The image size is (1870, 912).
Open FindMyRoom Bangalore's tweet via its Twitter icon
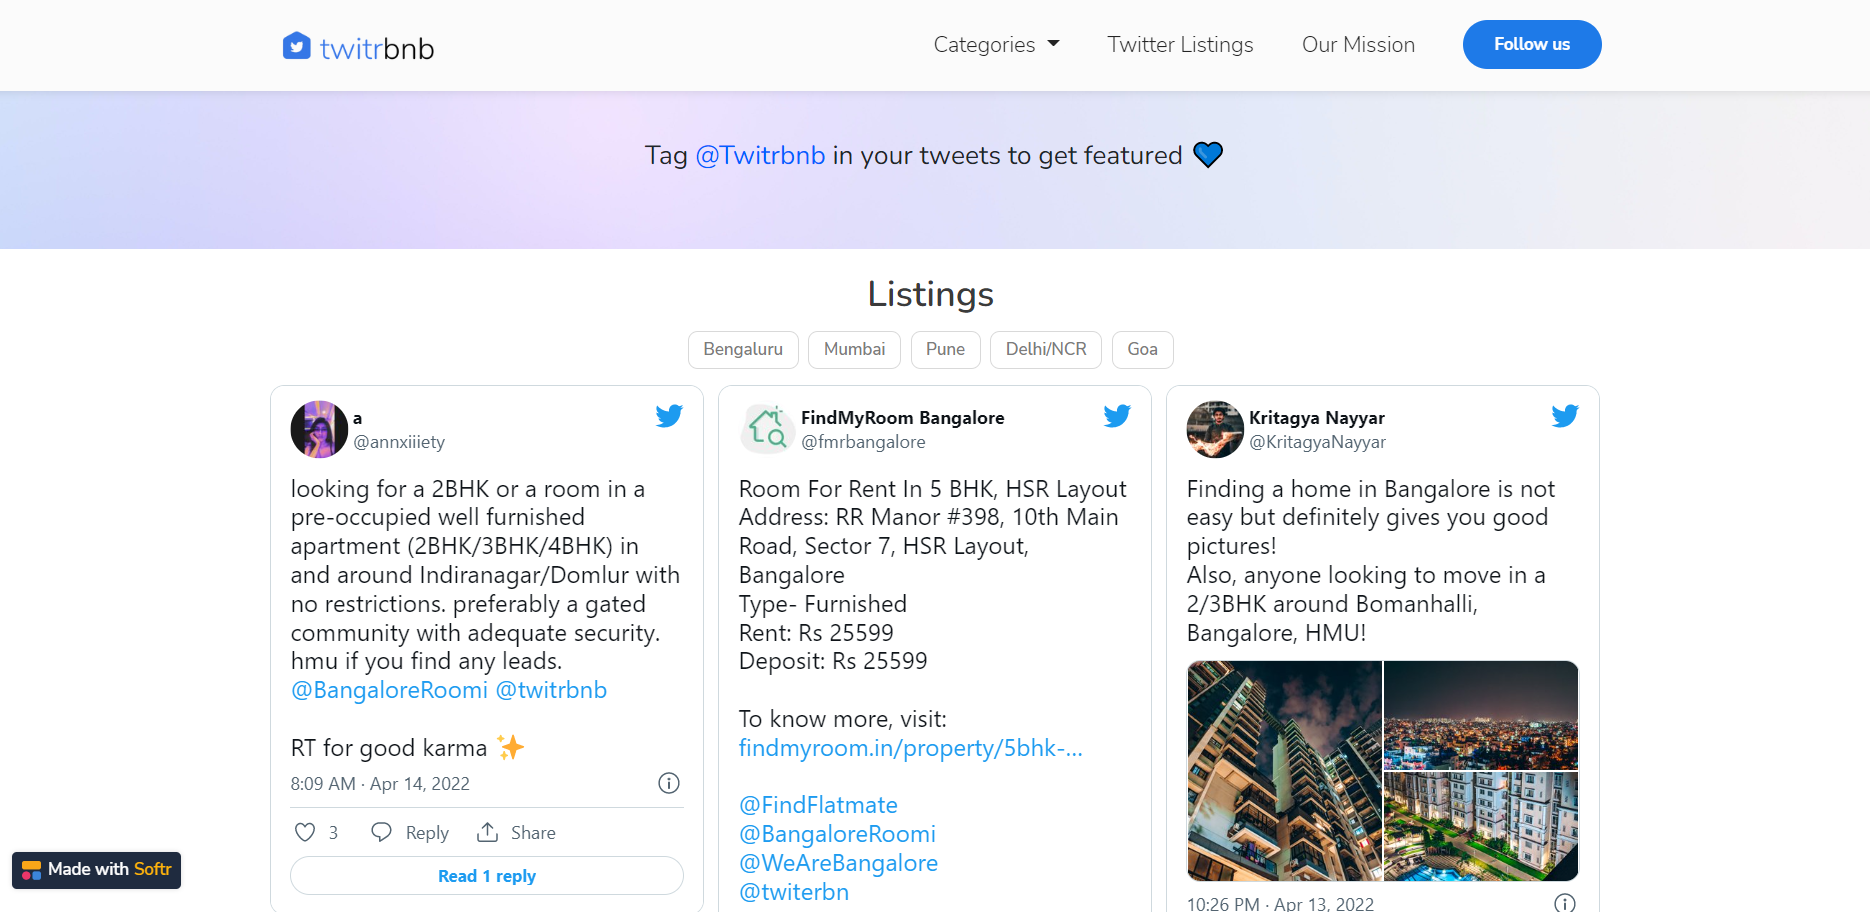click(1117, 416)
